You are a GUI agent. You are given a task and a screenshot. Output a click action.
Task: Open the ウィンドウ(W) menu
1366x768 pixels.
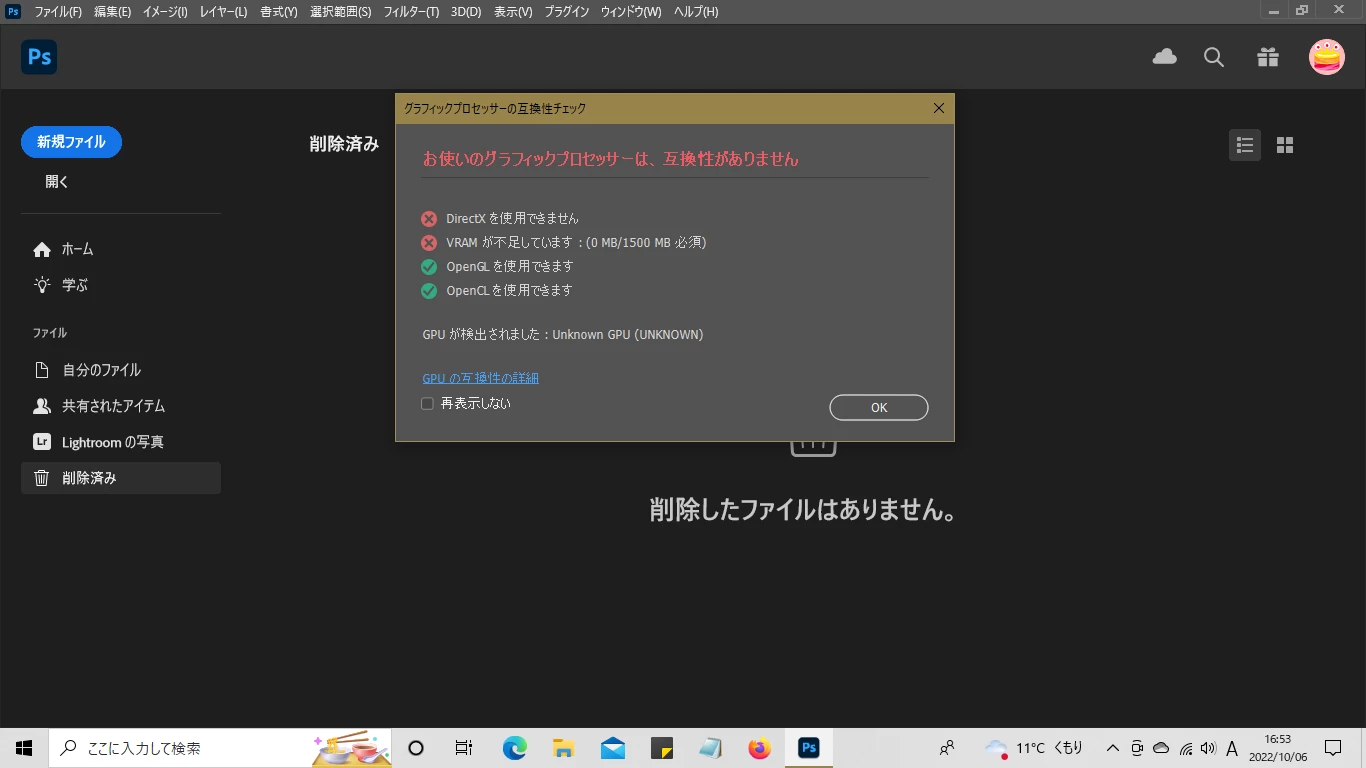click(x=631, y=12)
